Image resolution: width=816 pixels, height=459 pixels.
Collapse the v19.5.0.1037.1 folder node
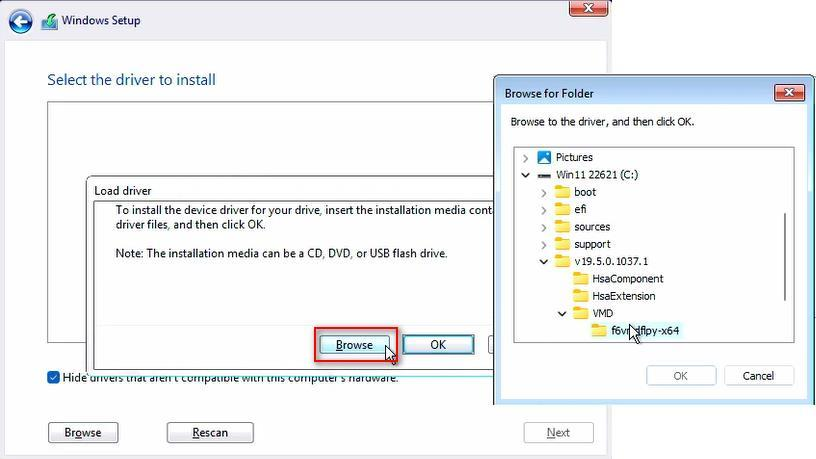click(544, 262)
